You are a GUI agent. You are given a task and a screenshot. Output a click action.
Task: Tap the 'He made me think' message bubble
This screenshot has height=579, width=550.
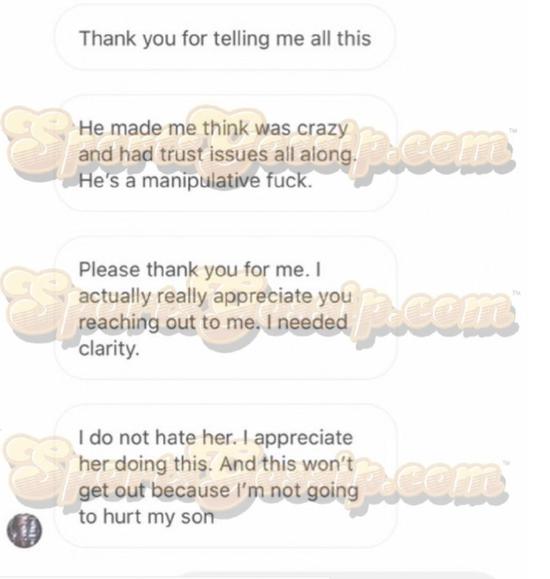pos(226,154)
